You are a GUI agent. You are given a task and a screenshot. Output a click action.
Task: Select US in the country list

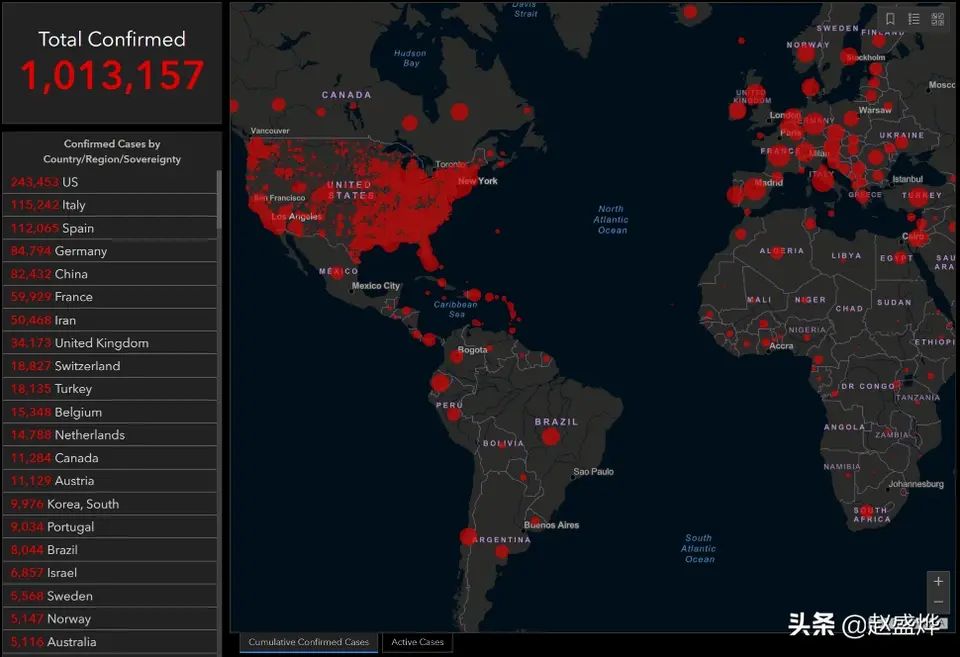(110, 182)
